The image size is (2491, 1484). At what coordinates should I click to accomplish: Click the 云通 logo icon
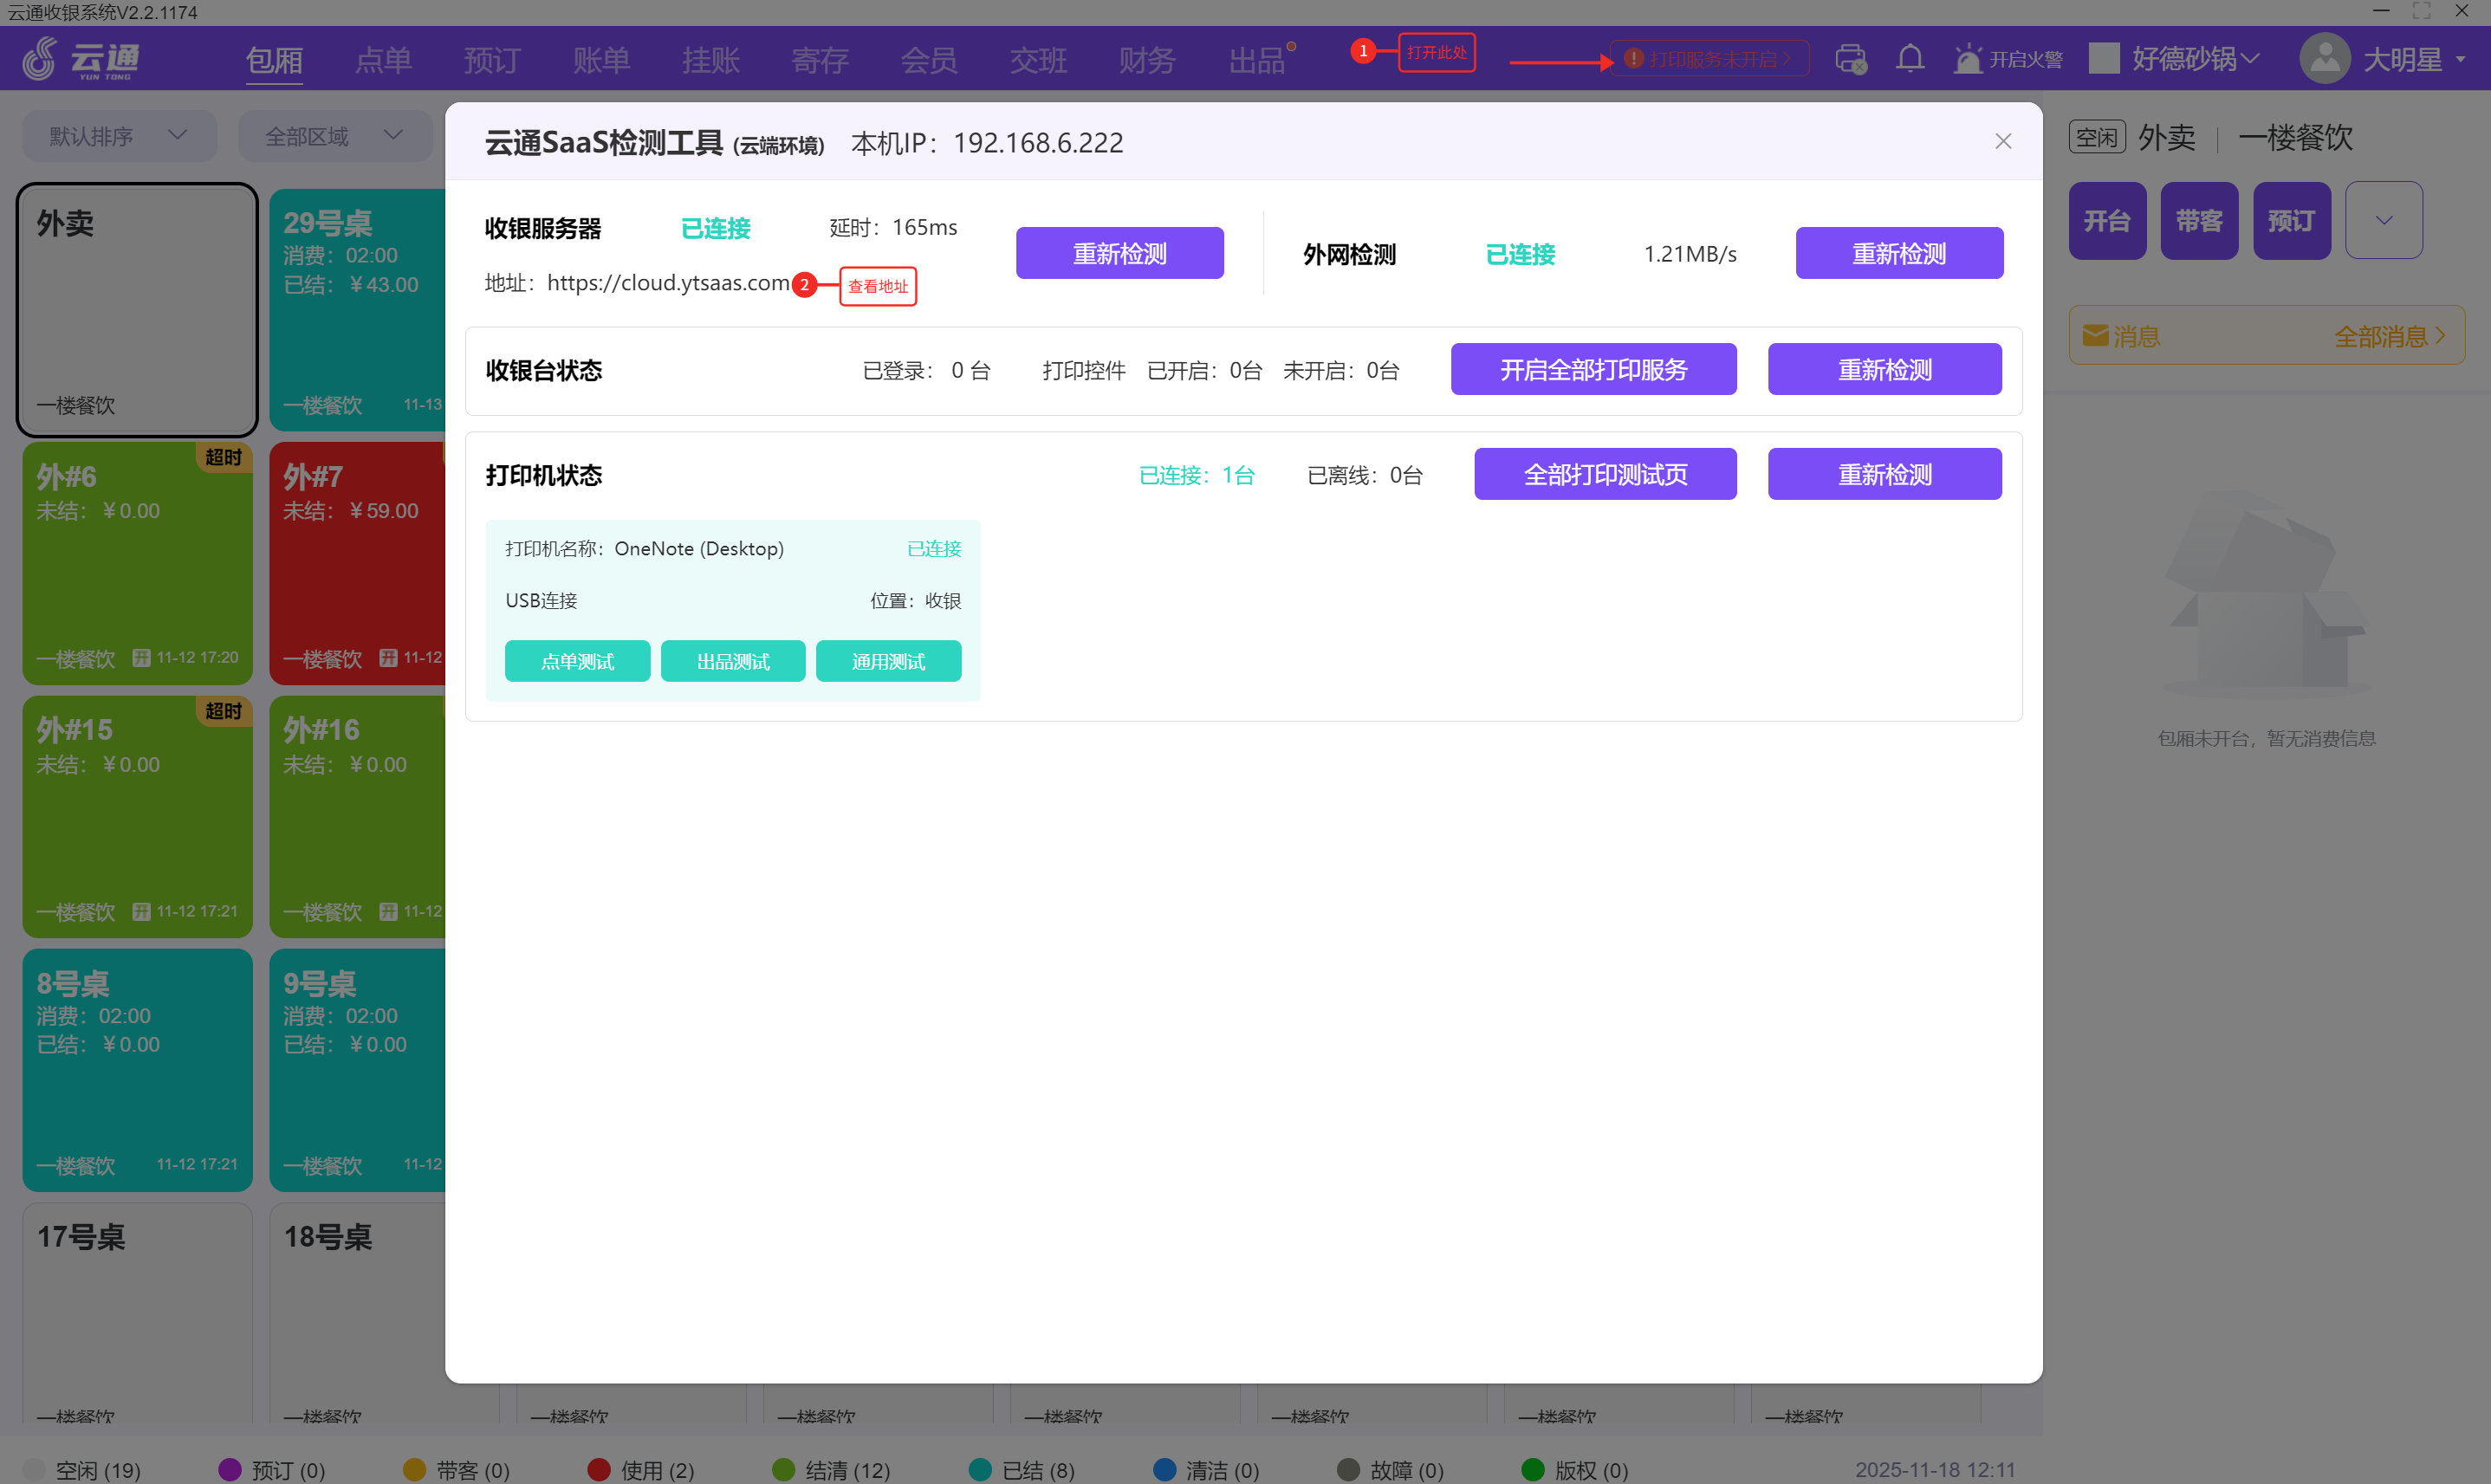click(x=40, y=59)
